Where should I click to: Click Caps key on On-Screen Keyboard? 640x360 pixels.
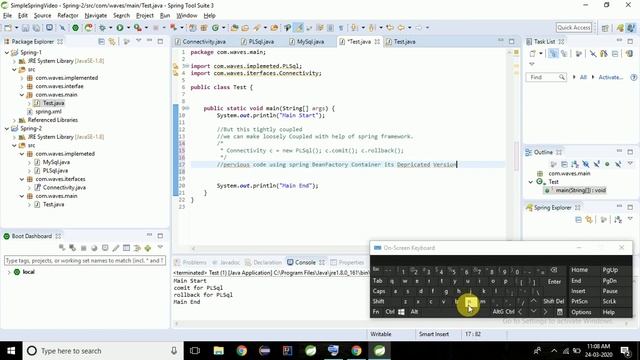tap(379, 291)
